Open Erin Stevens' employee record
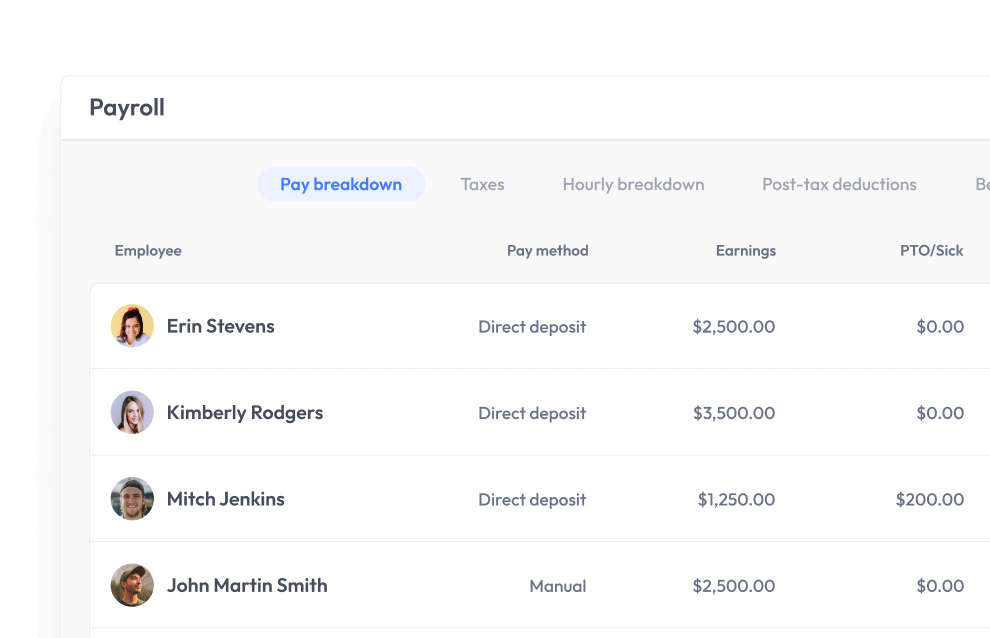This screenshot has width=990, height=638. [x=220, y=326]
